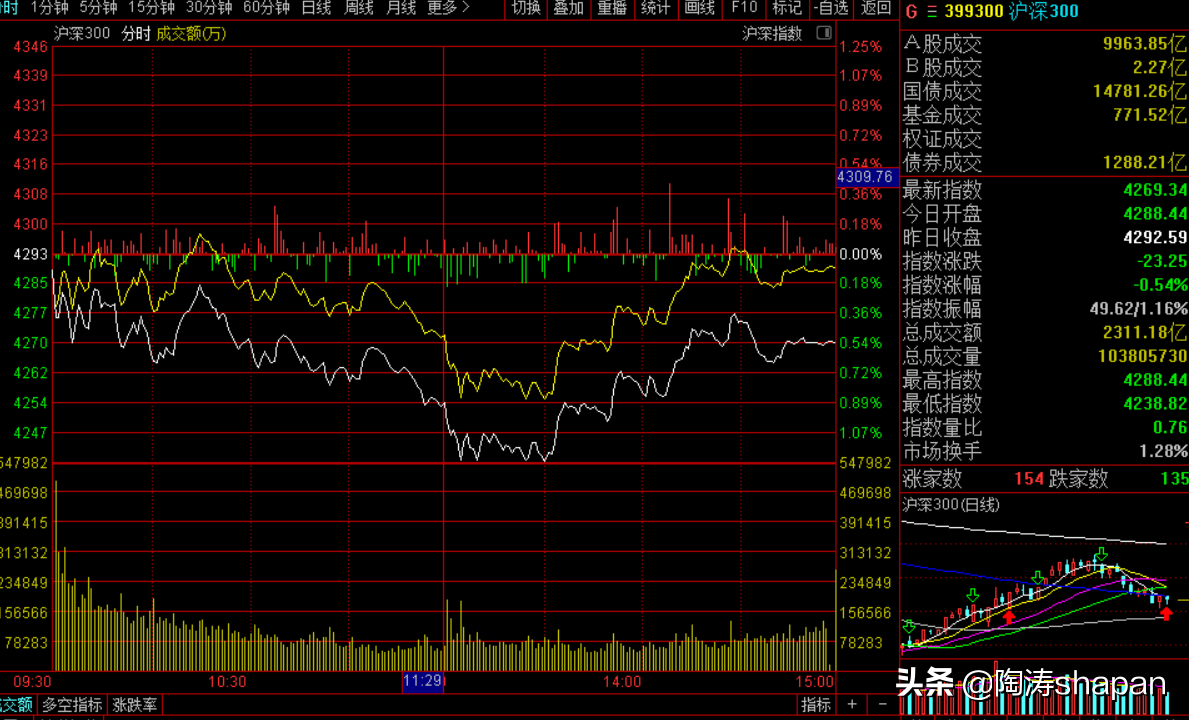Click the 指数振幅 value 49.62/1.16%

(1138, 309)
